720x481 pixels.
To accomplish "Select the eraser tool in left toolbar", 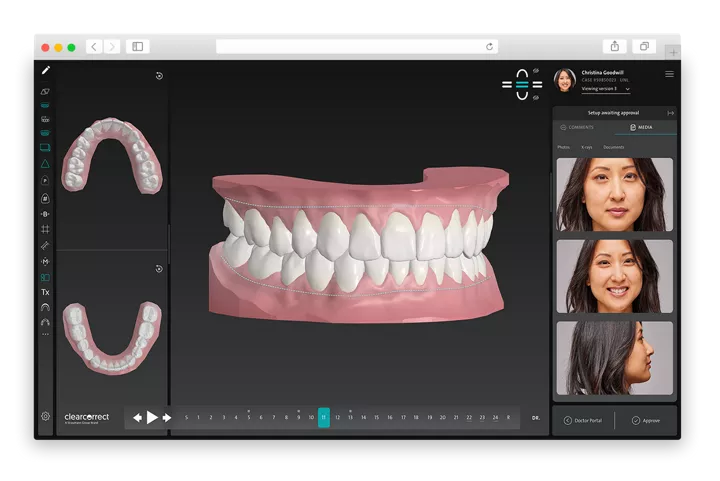I will (45, 91).
